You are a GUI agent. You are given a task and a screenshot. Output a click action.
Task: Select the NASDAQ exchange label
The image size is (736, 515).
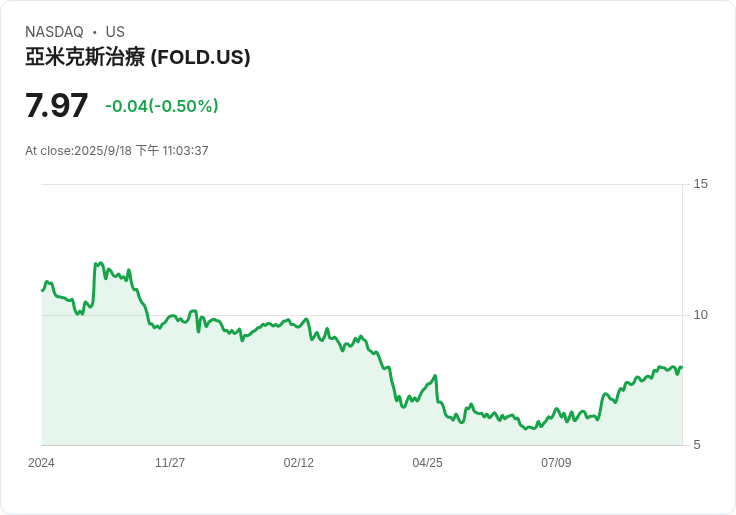pyautogui.click(x=54, y=32)
